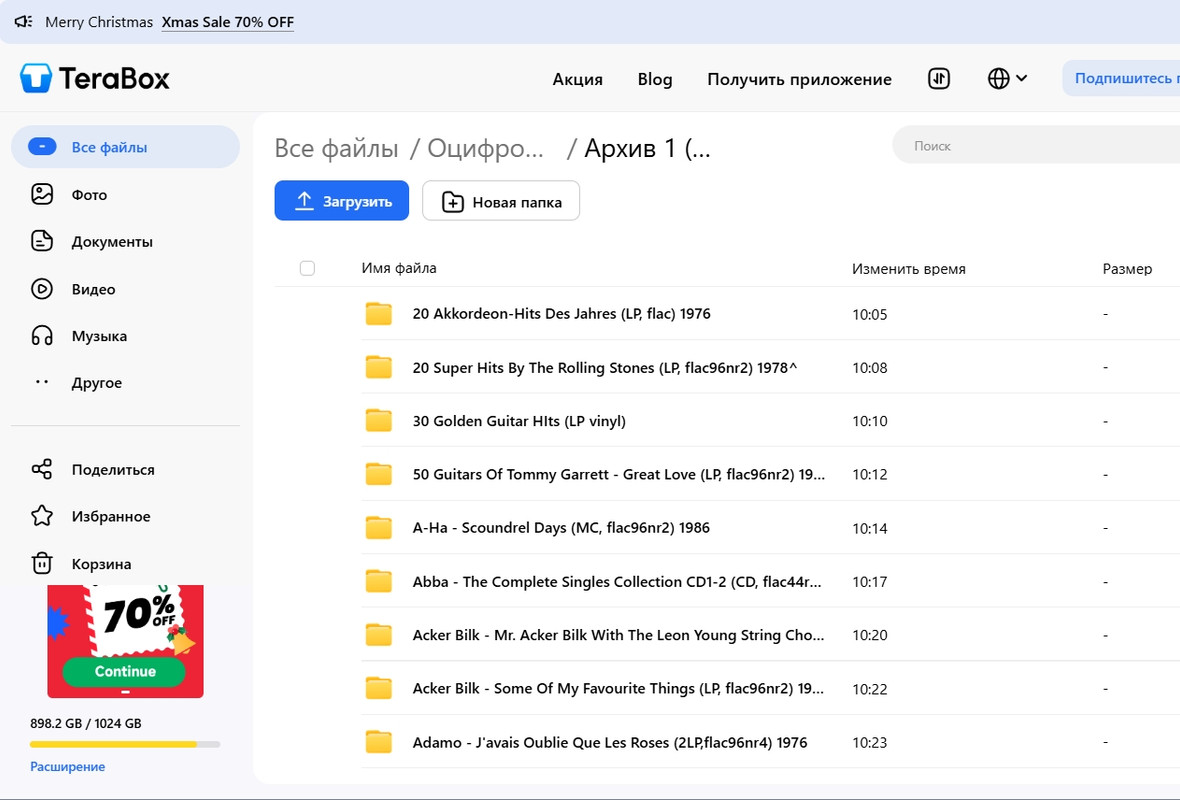Screen dimensions: 1180x800
Task: Open the transfer list icon in header
Action: pos(938,78)
